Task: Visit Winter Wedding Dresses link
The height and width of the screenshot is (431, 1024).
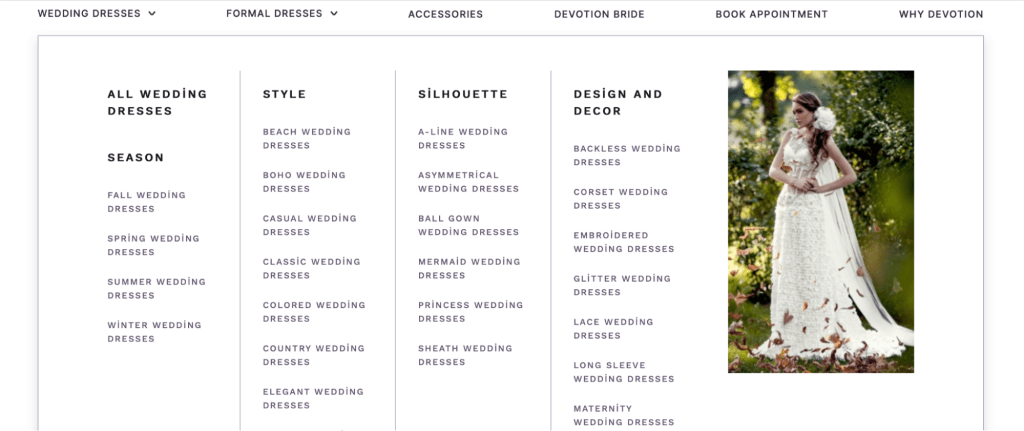Action: (x=155, y=332)
